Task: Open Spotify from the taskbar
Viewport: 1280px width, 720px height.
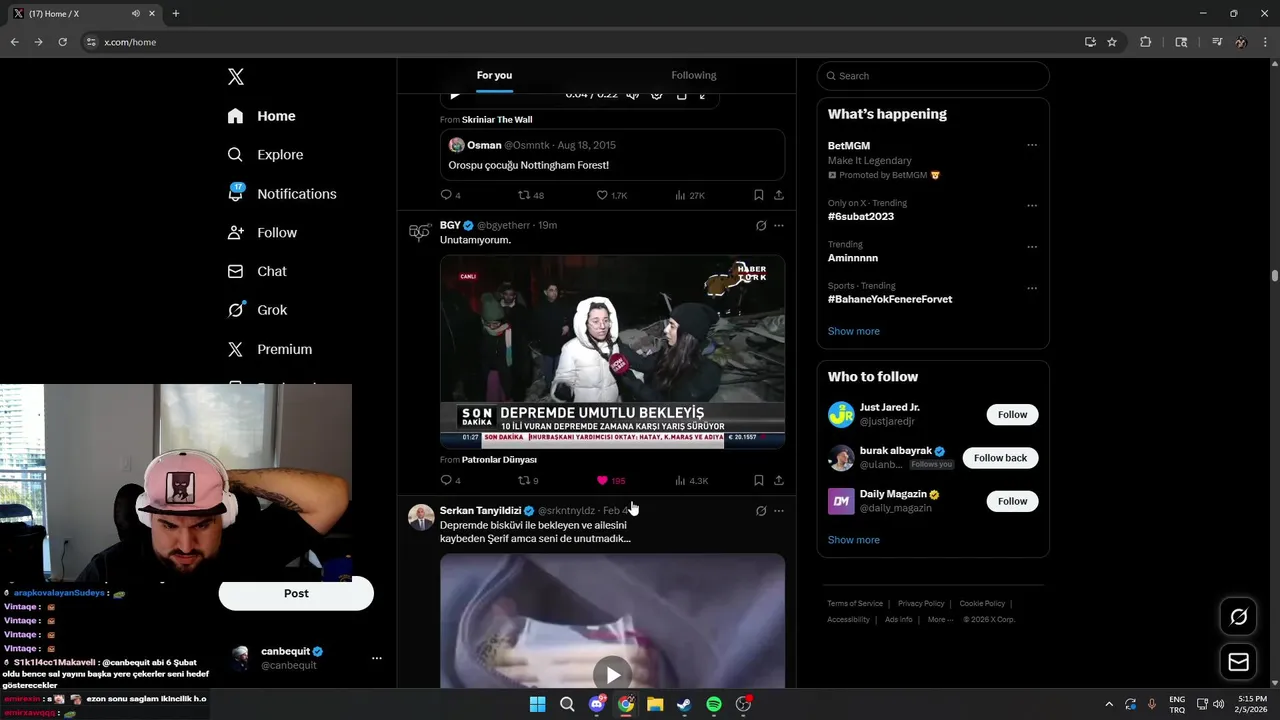Action: click(714, 704)
